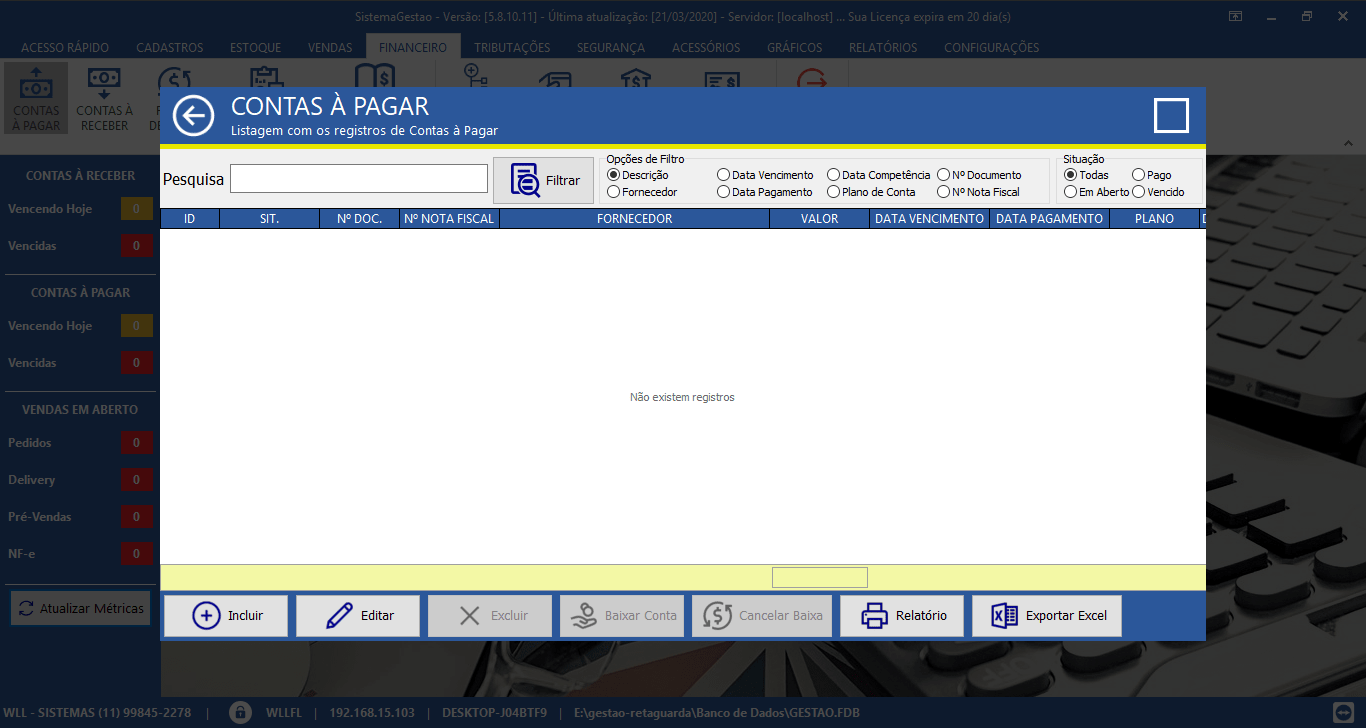Click the padlock icon in status bar
The width and height of the screenshot is (1366, 728).
click(x=240, y=713)
